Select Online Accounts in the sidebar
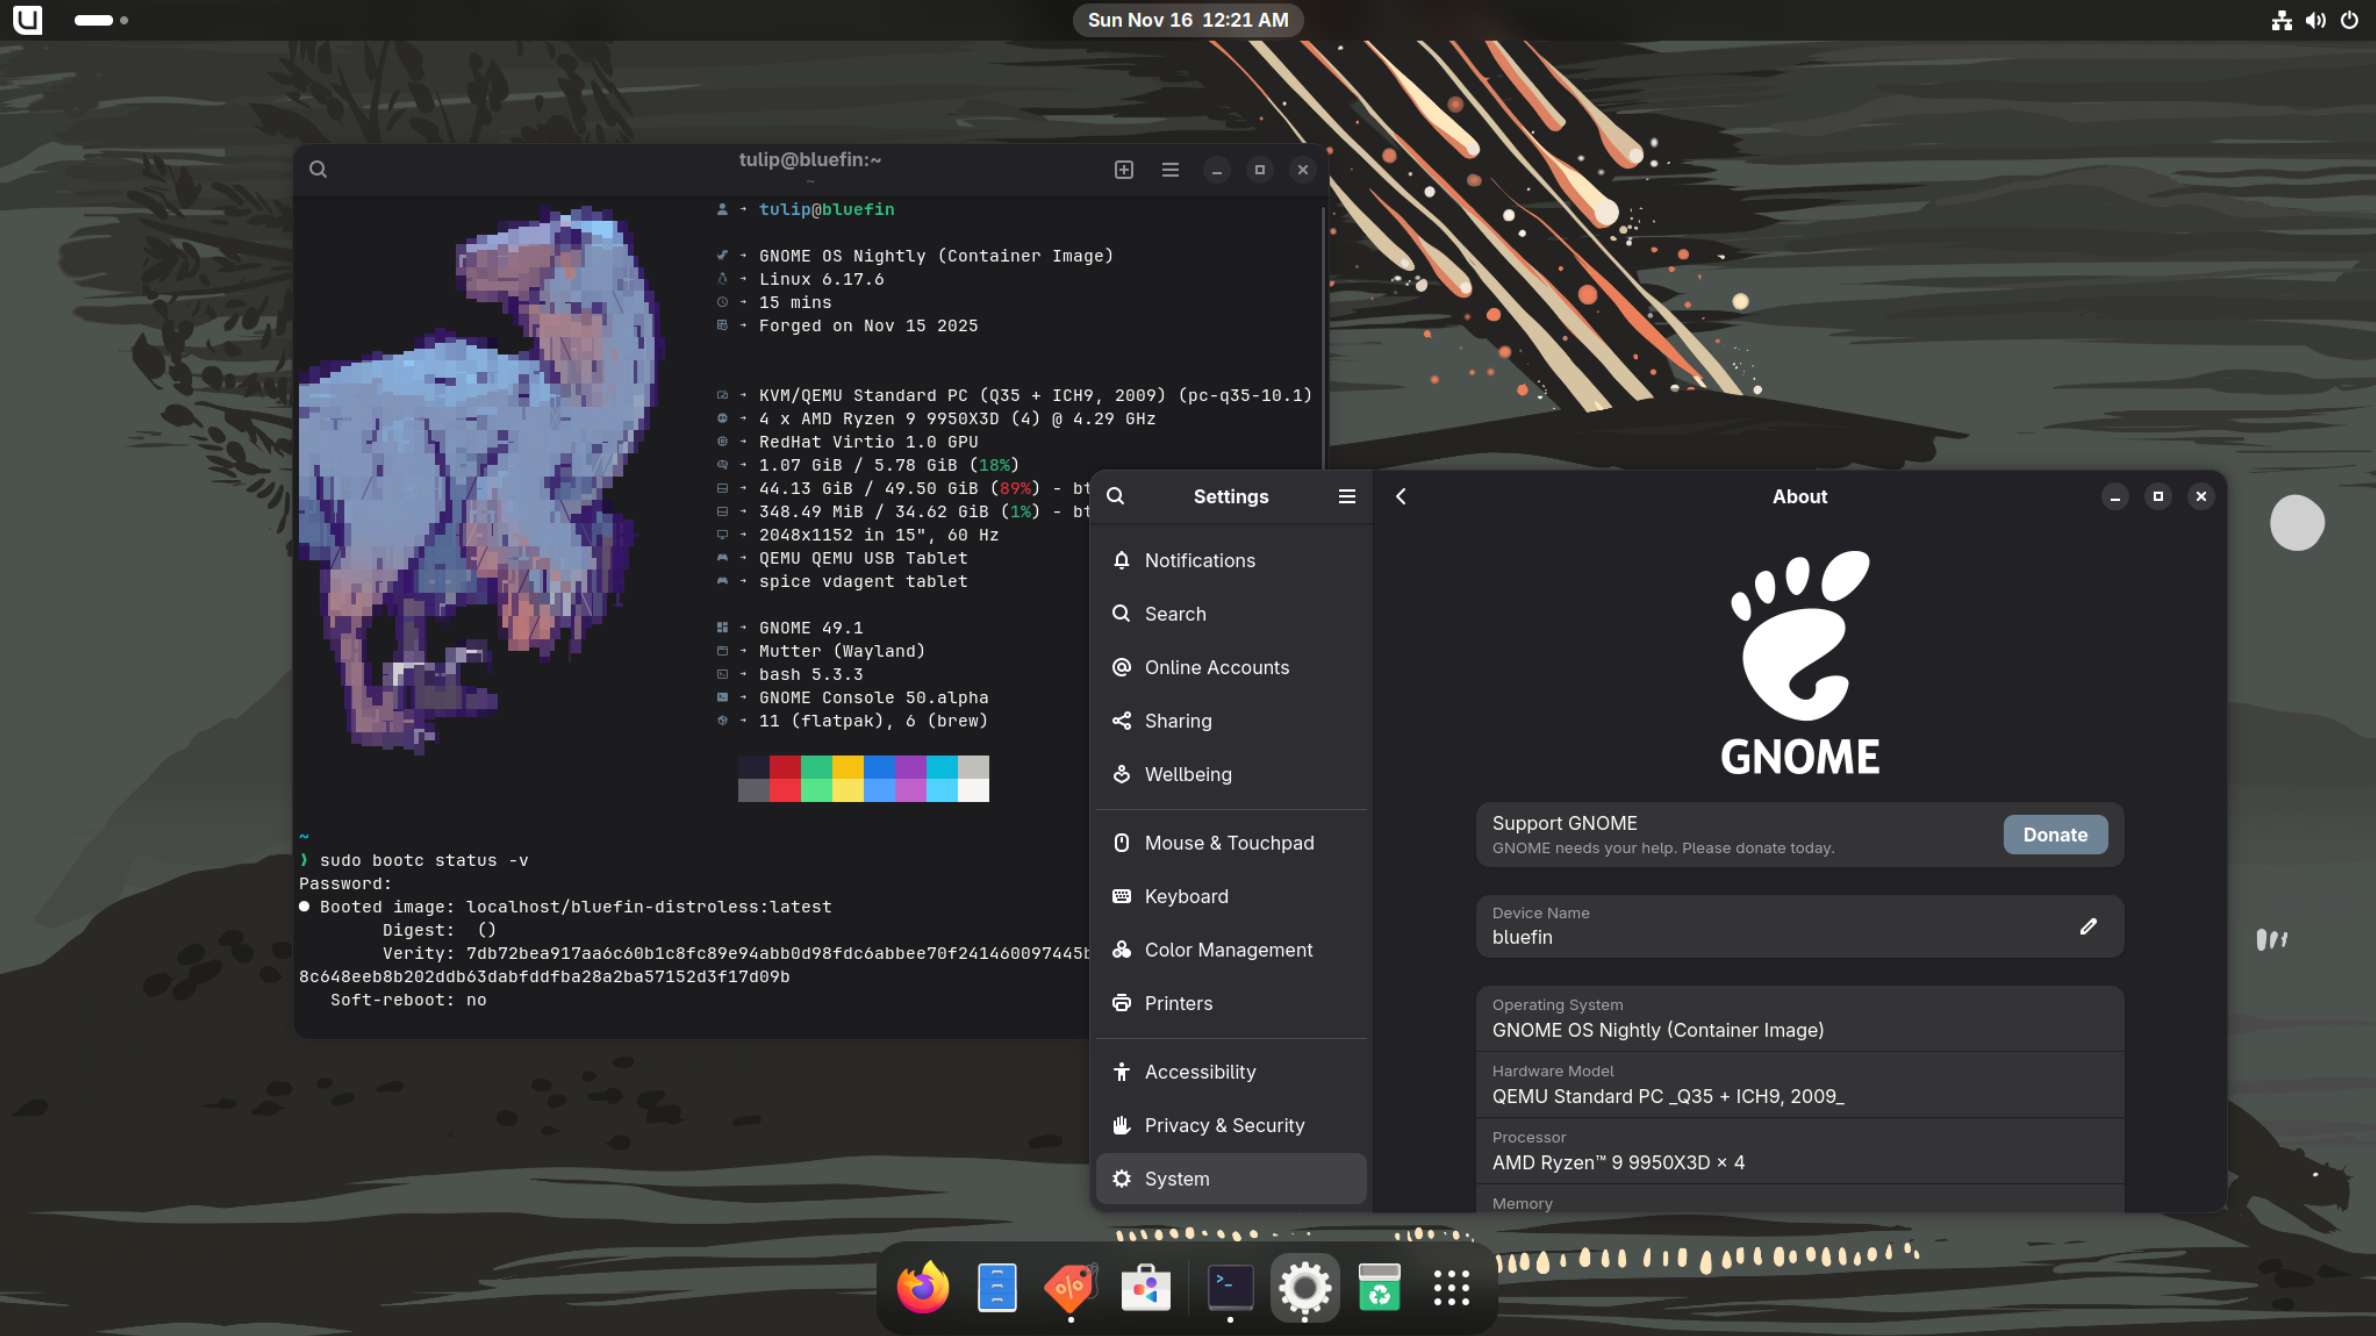The width and height of the screenshot is (2376, 1336). (x=1216, y=667)
